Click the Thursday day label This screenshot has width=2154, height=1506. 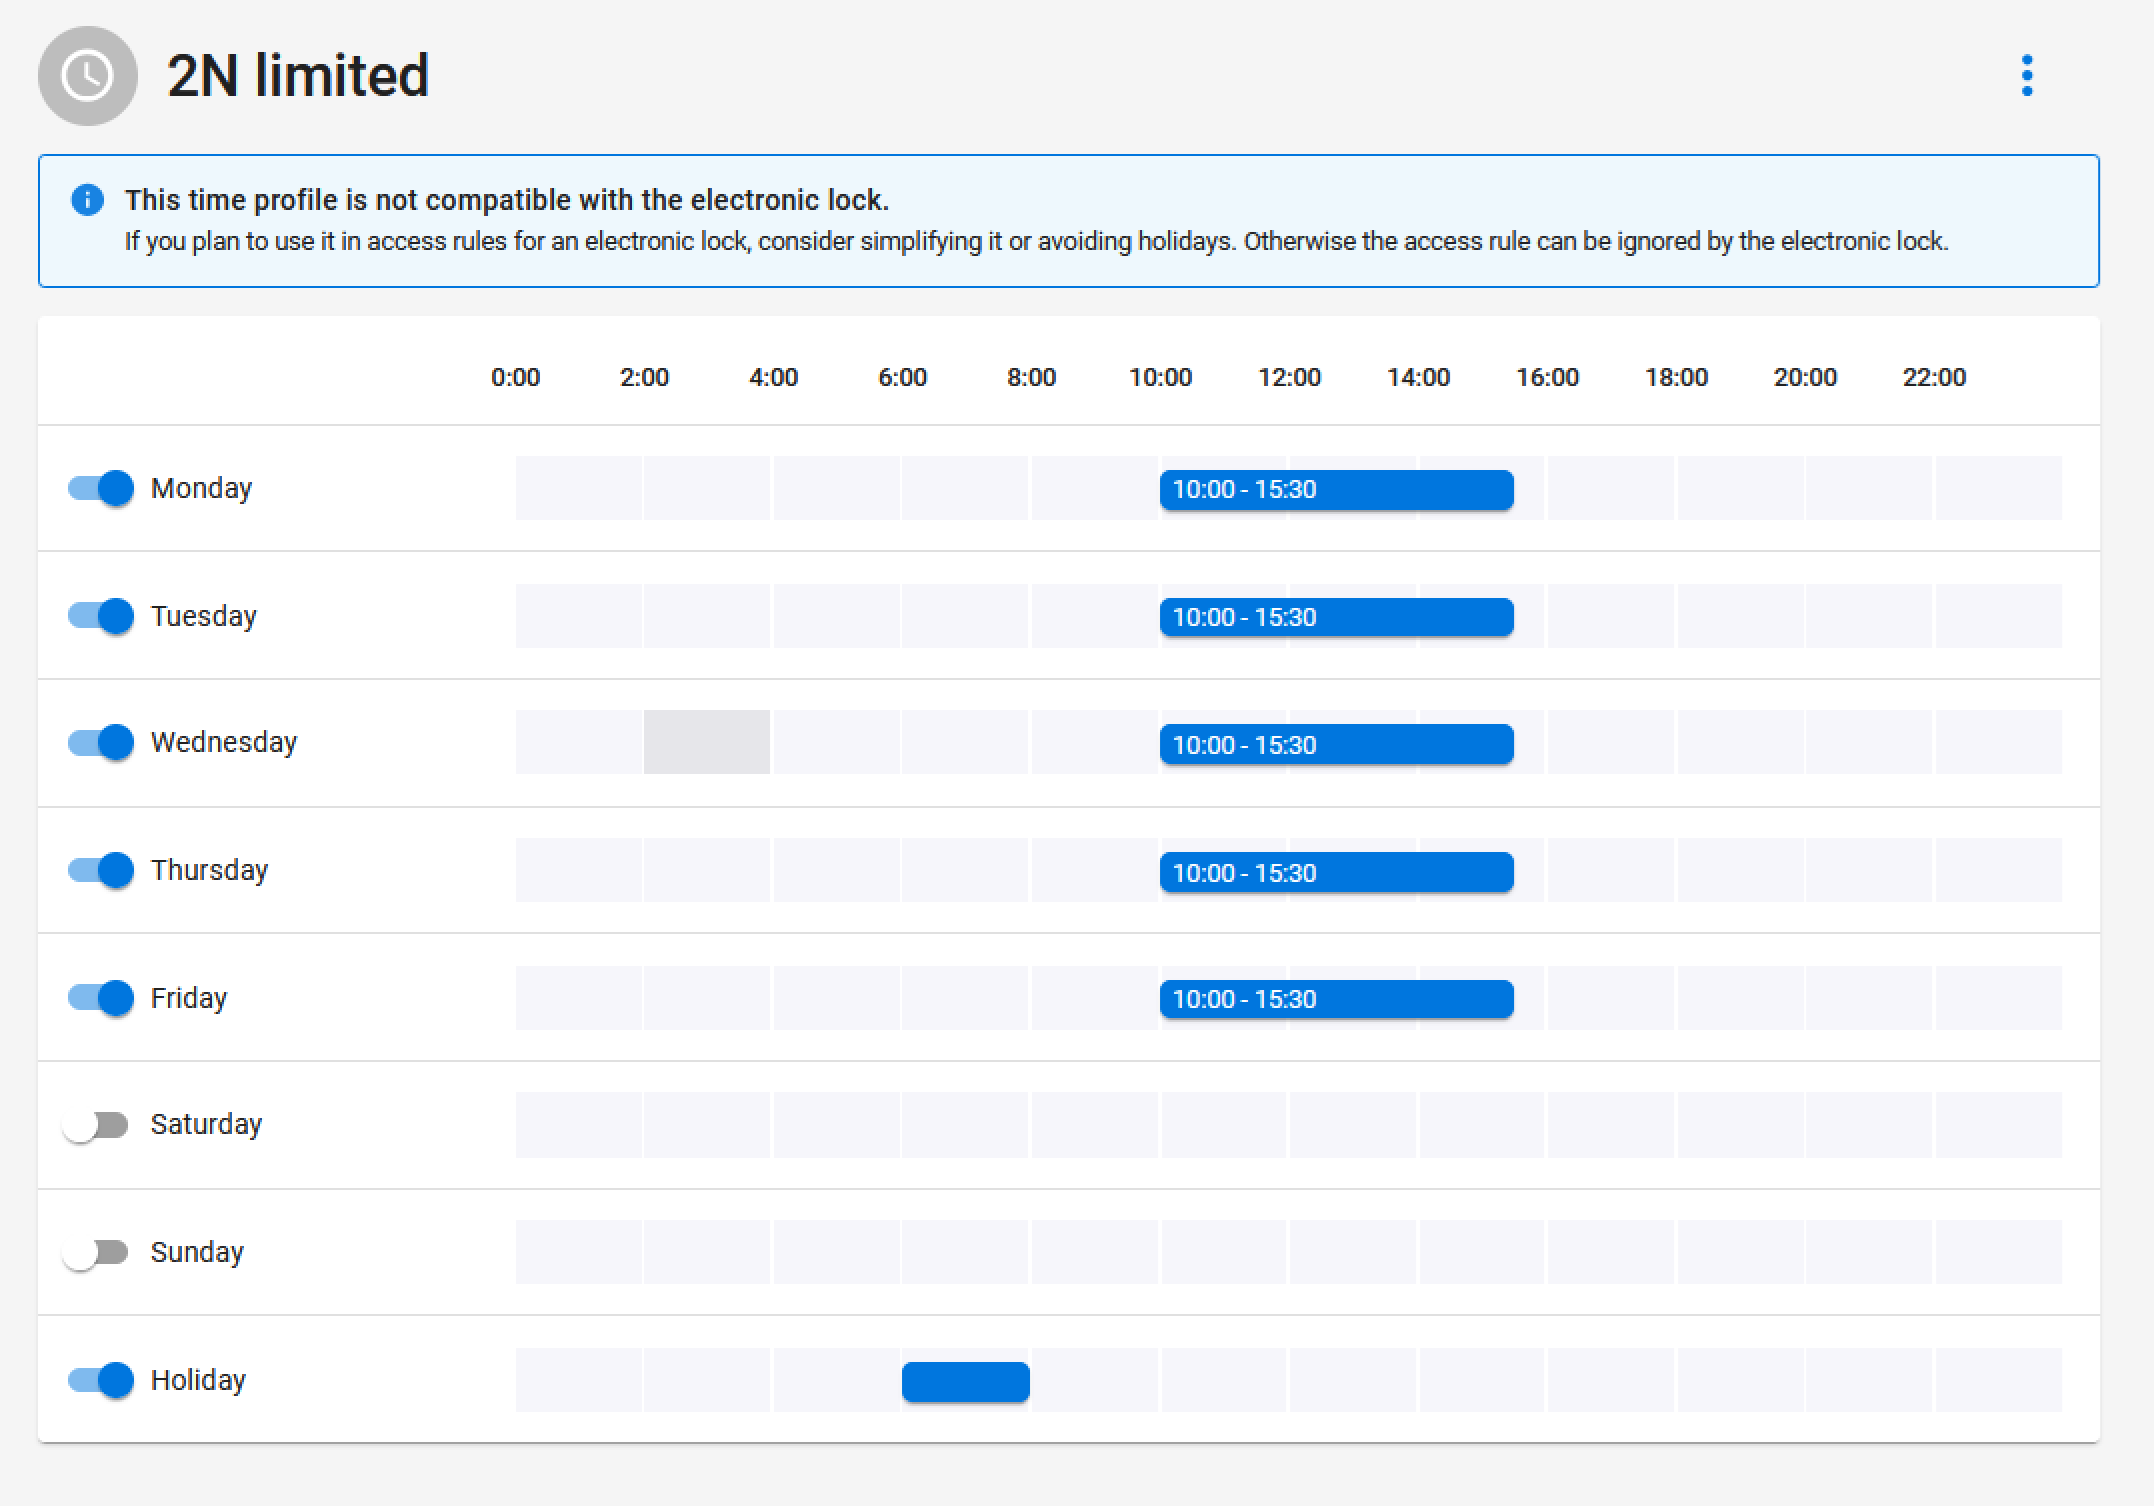pyautogui.click(x=209, y=870)
